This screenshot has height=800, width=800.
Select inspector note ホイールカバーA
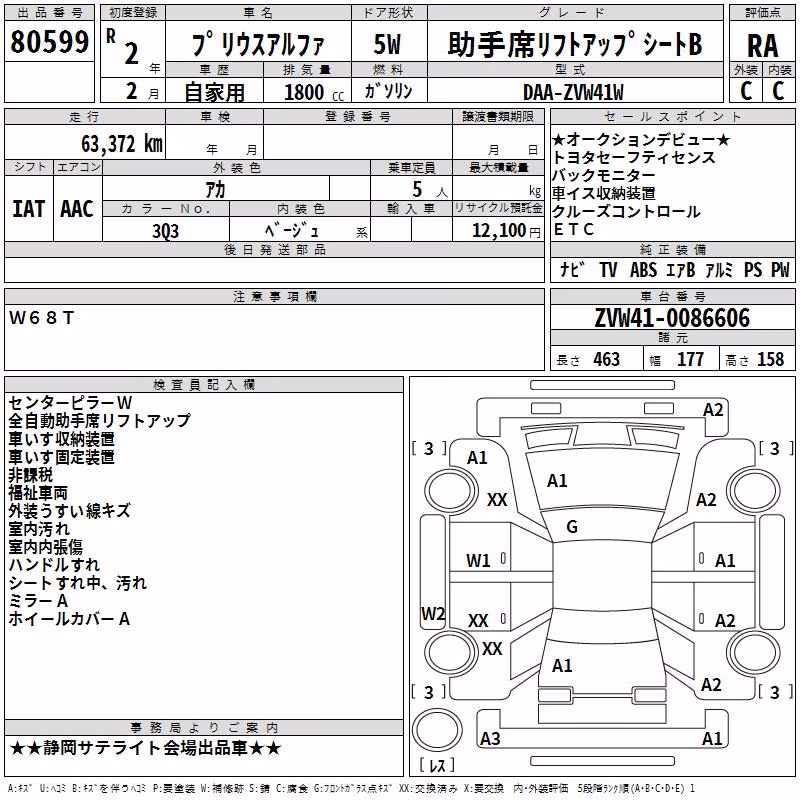point(69,619)
